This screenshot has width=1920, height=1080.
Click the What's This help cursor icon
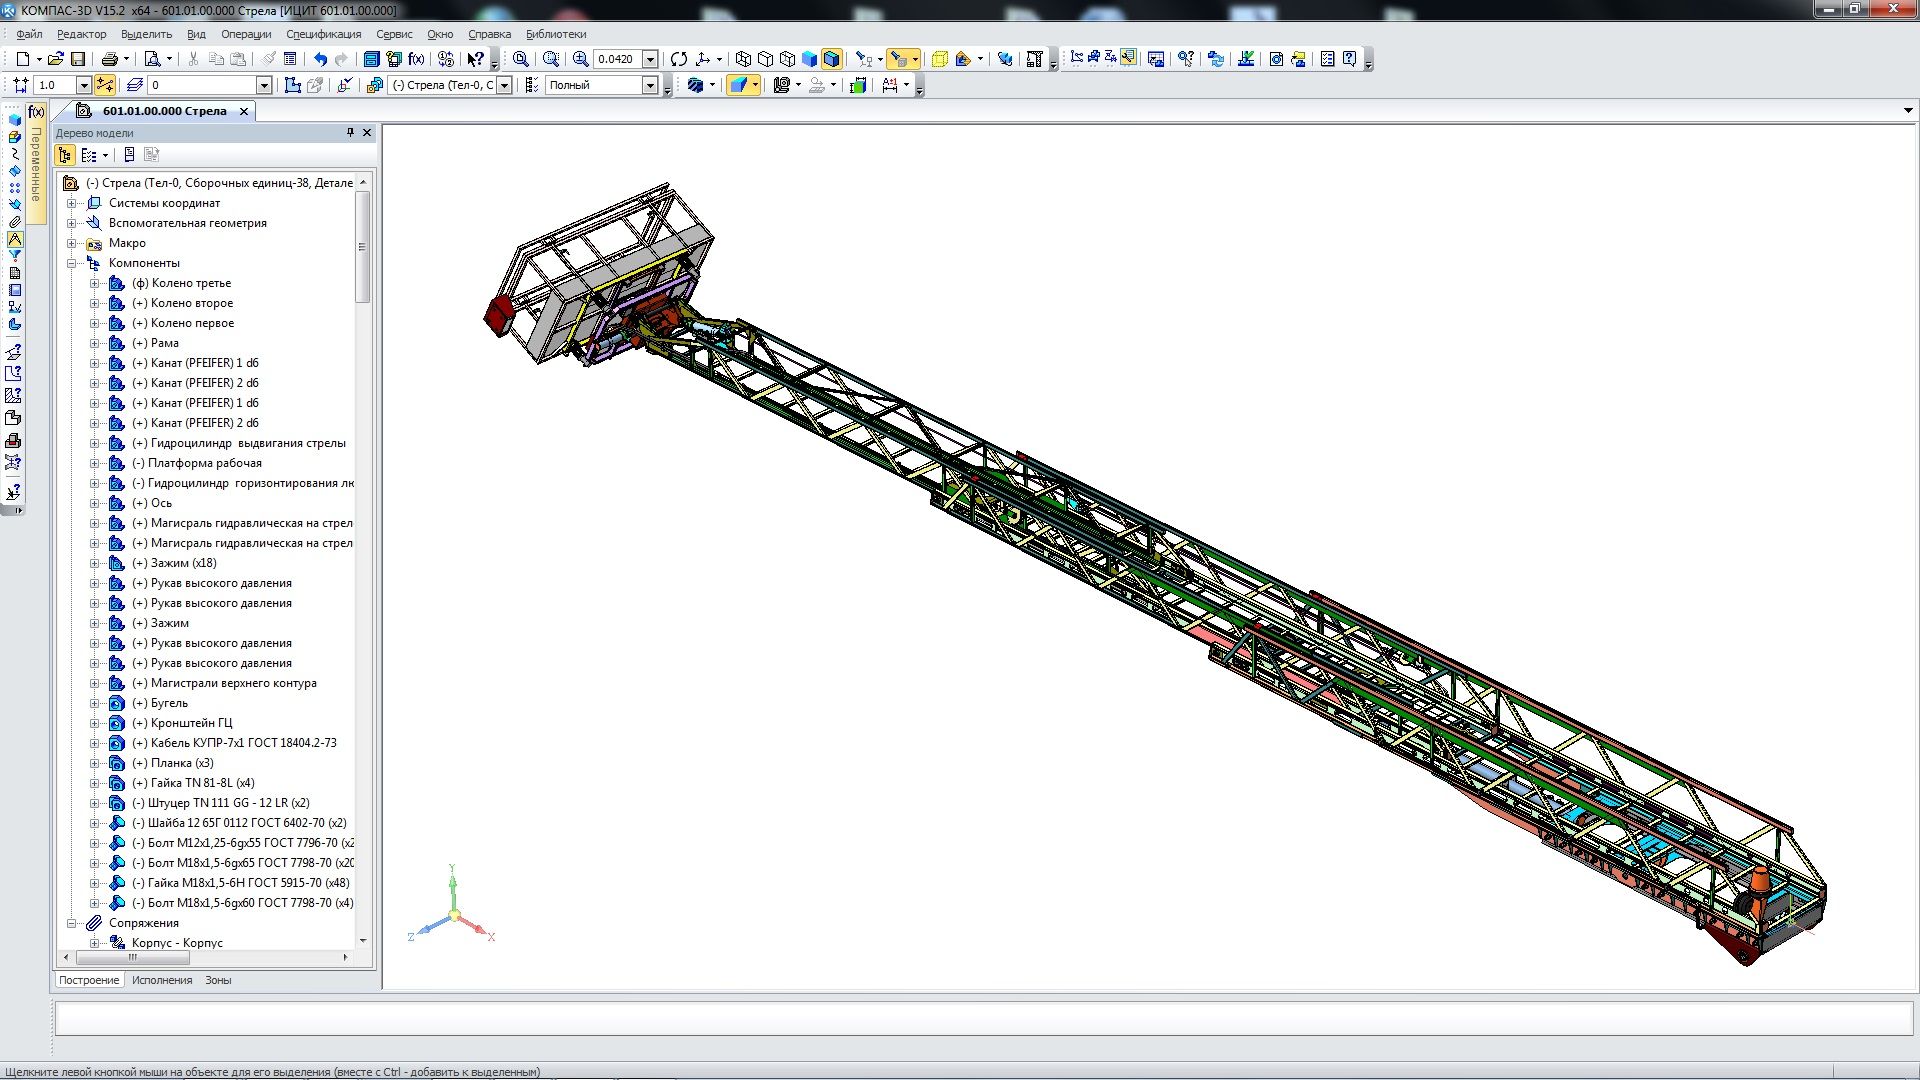tap(475, 59)
